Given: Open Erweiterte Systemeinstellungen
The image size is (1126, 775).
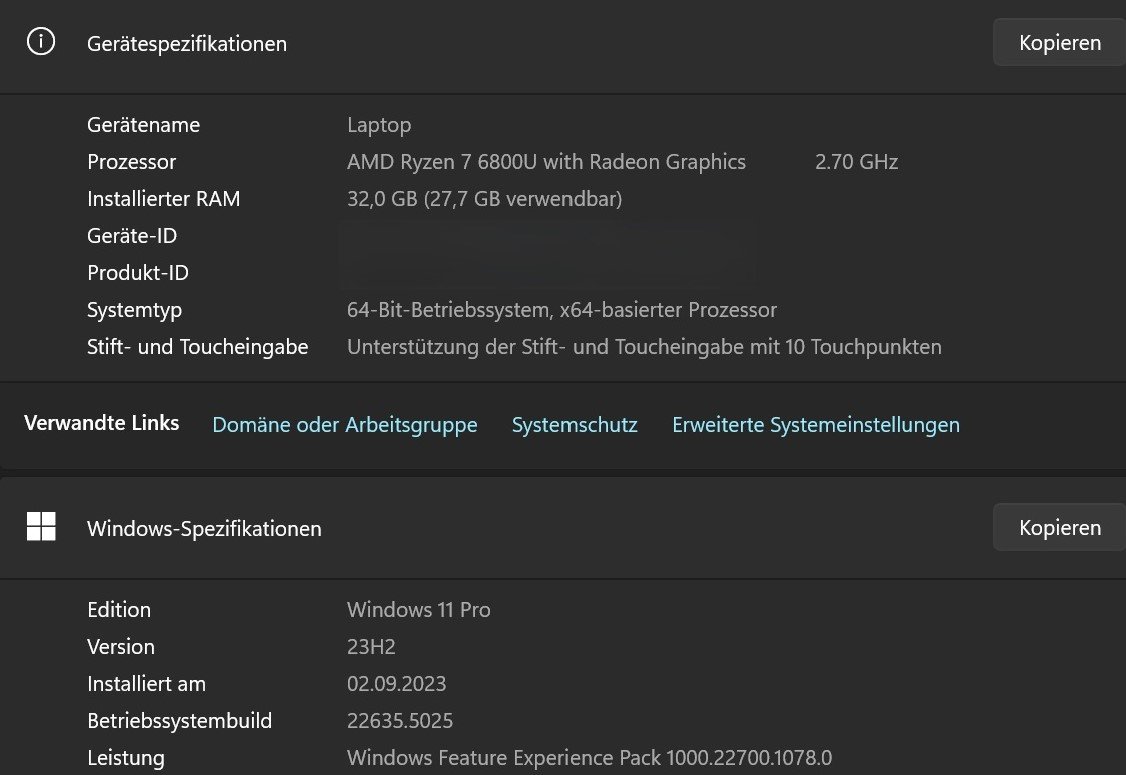Looking at the screenshot, I should tap(815, 425).
